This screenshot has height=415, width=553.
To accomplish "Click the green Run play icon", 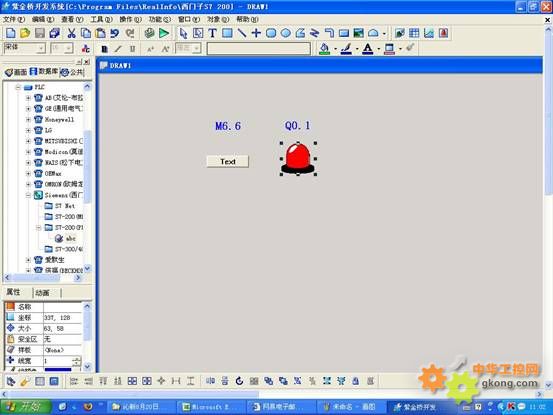I will [x=164, y=33].
